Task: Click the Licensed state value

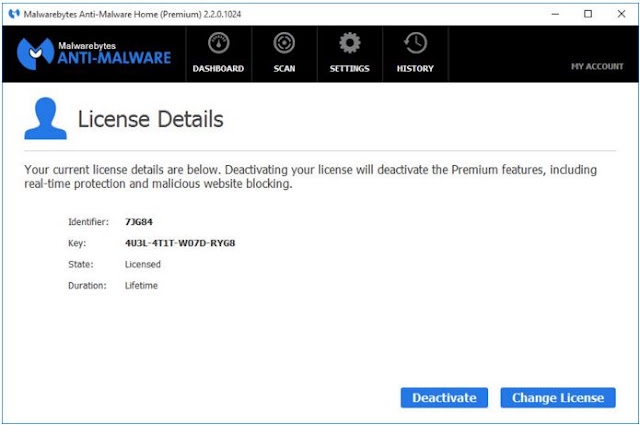Action: click(x=143, y=264)
